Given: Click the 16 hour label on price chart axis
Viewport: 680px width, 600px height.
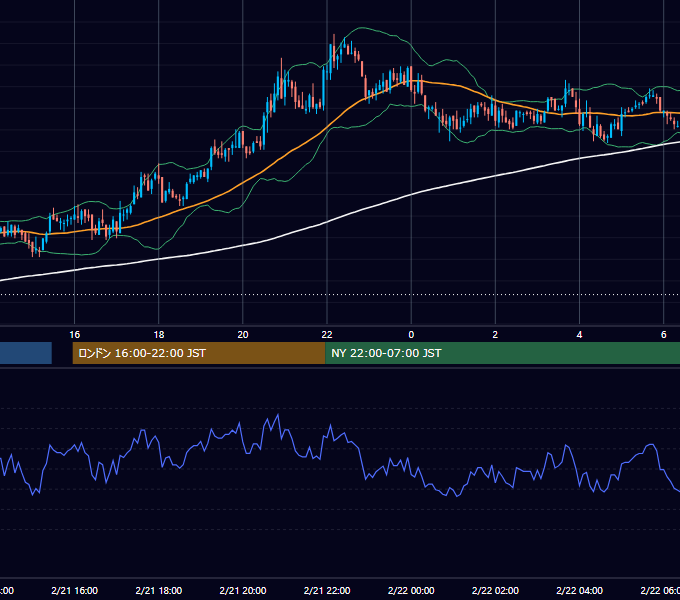Looking at the screenshot, I should 75,334.
